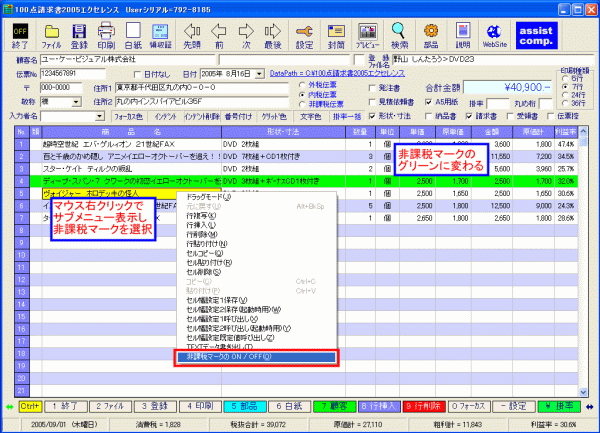The width and height of the screenshot is (600, 433).
Task: Click the グリッド色 button
Action: click(274, 116)
